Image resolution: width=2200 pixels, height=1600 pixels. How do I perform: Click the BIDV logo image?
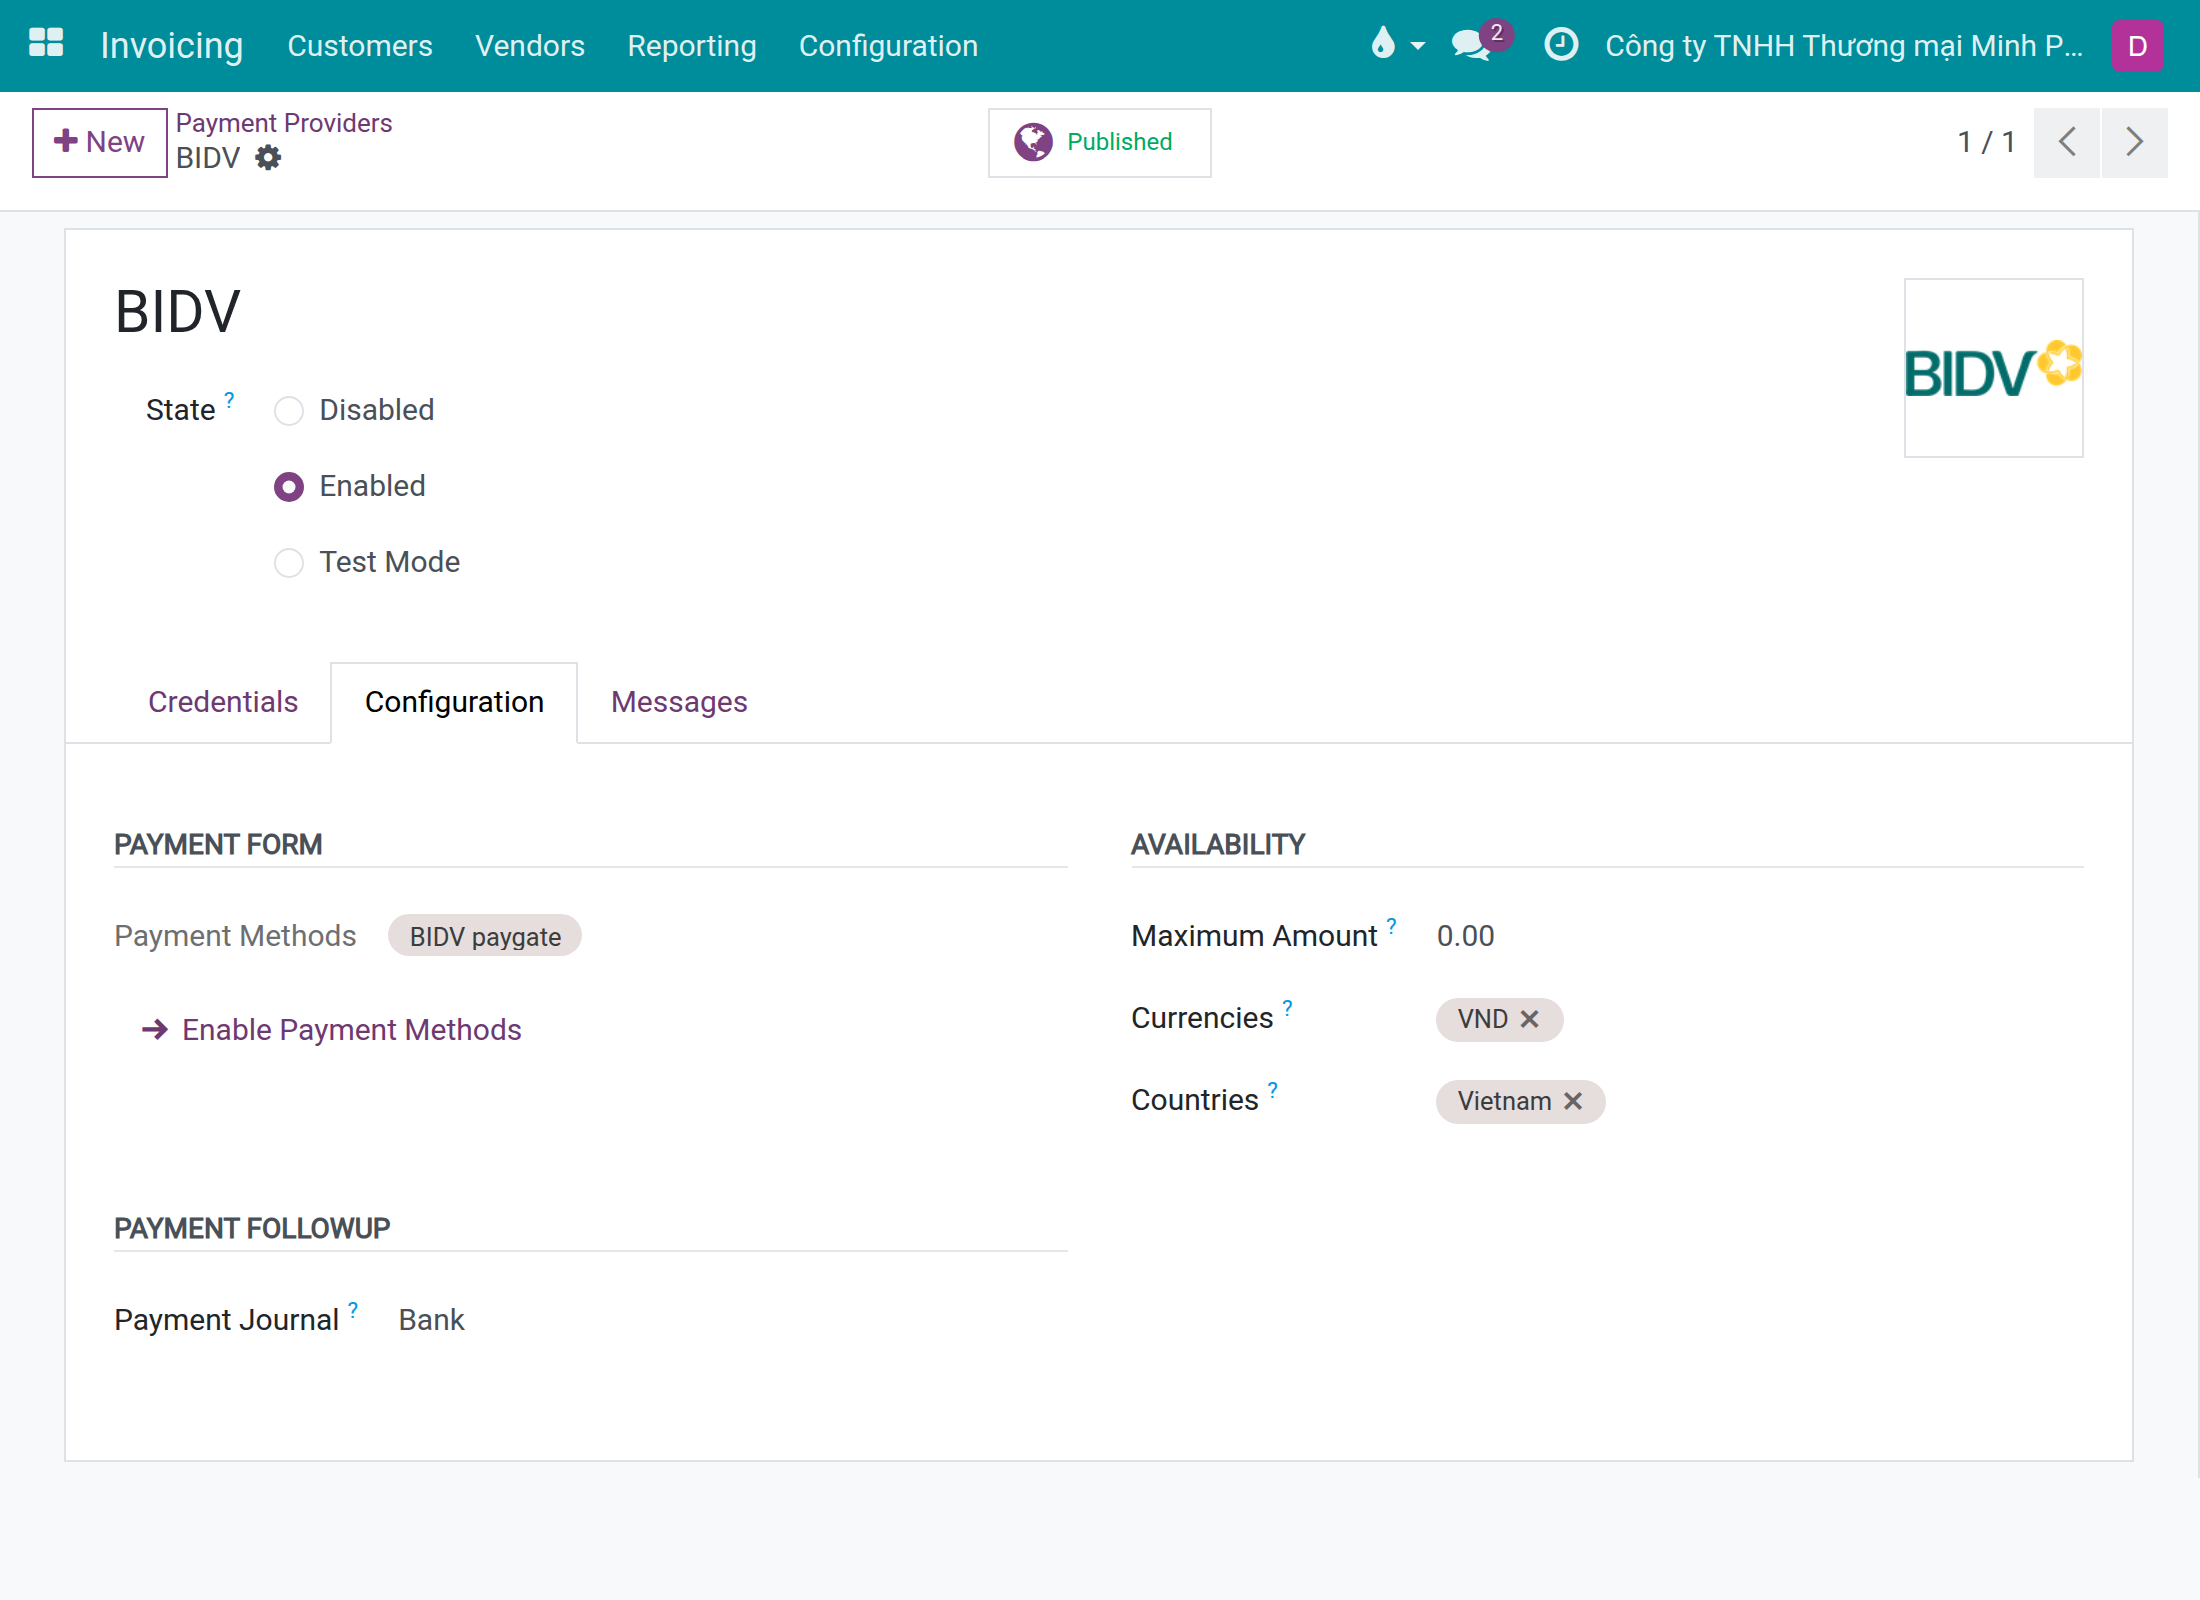click(x=1993, y=368)
